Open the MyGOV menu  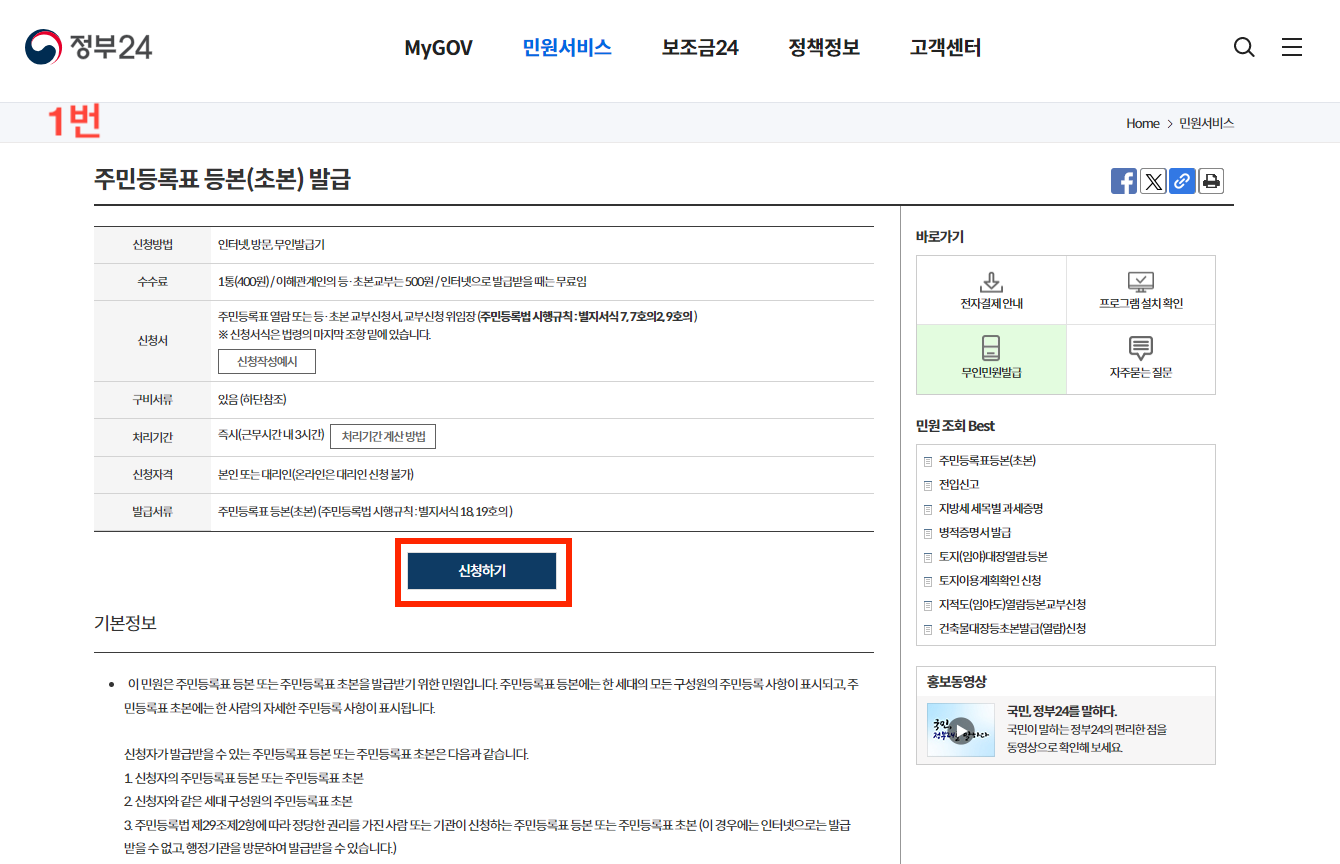click(x=438, y=47)
